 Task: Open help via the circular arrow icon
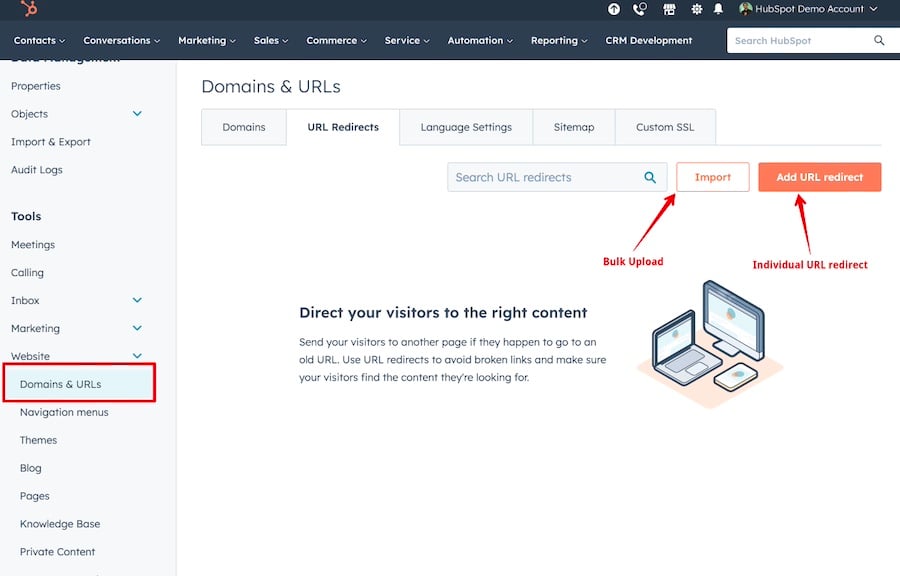pos(613,10)
